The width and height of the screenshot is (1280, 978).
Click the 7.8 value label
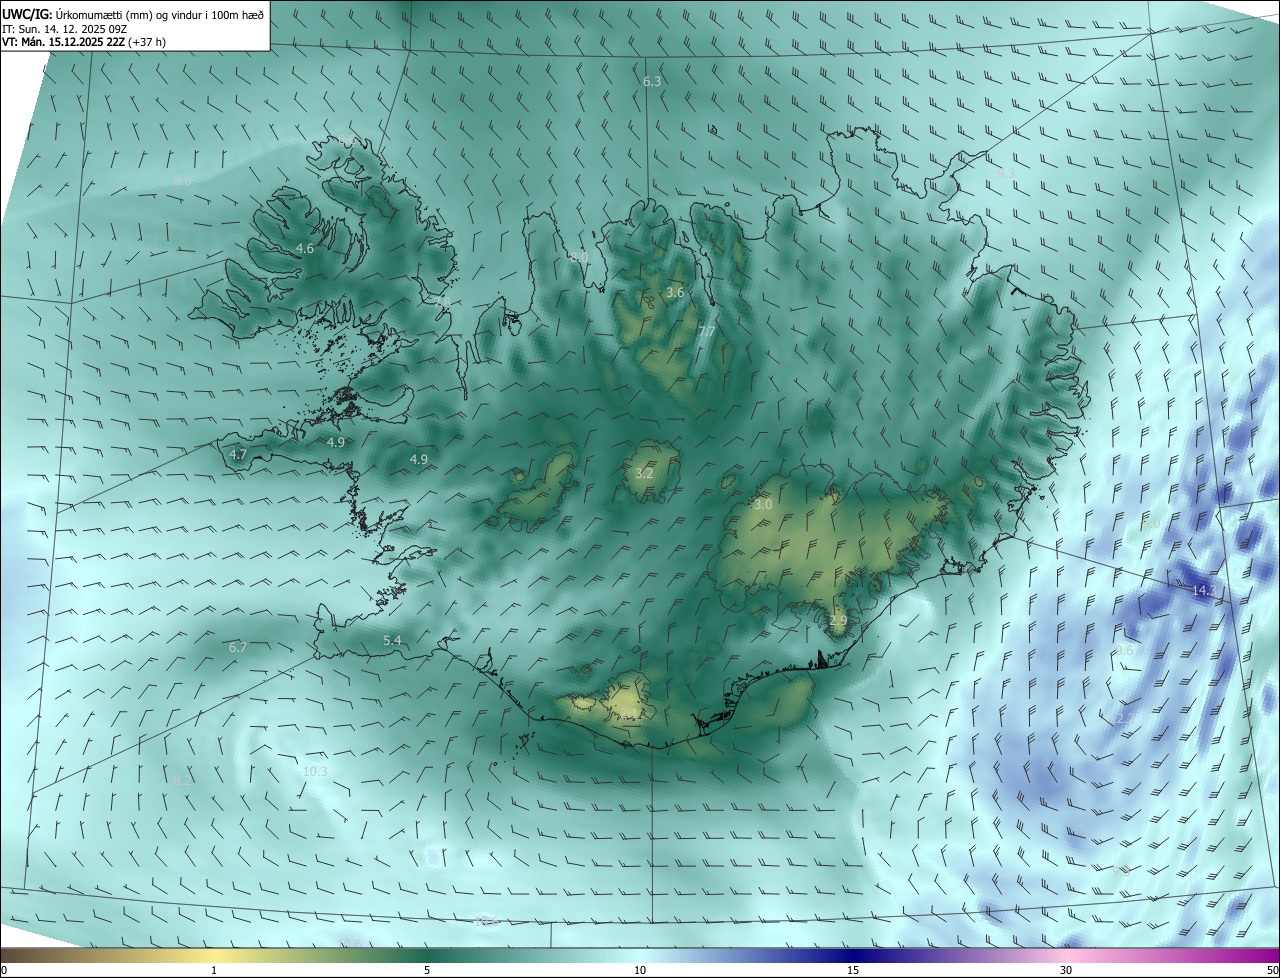(443, 301)
